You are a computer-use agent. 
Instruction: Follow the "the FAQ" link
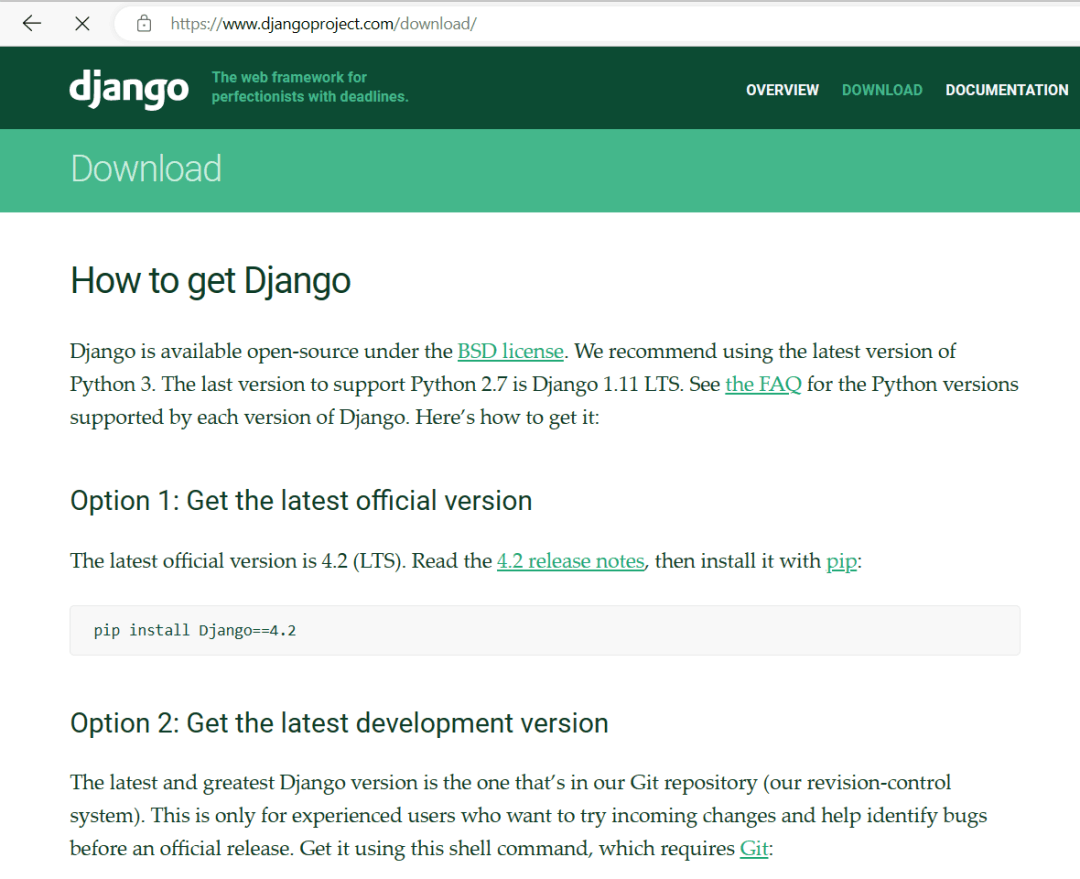tap(763, 384)
